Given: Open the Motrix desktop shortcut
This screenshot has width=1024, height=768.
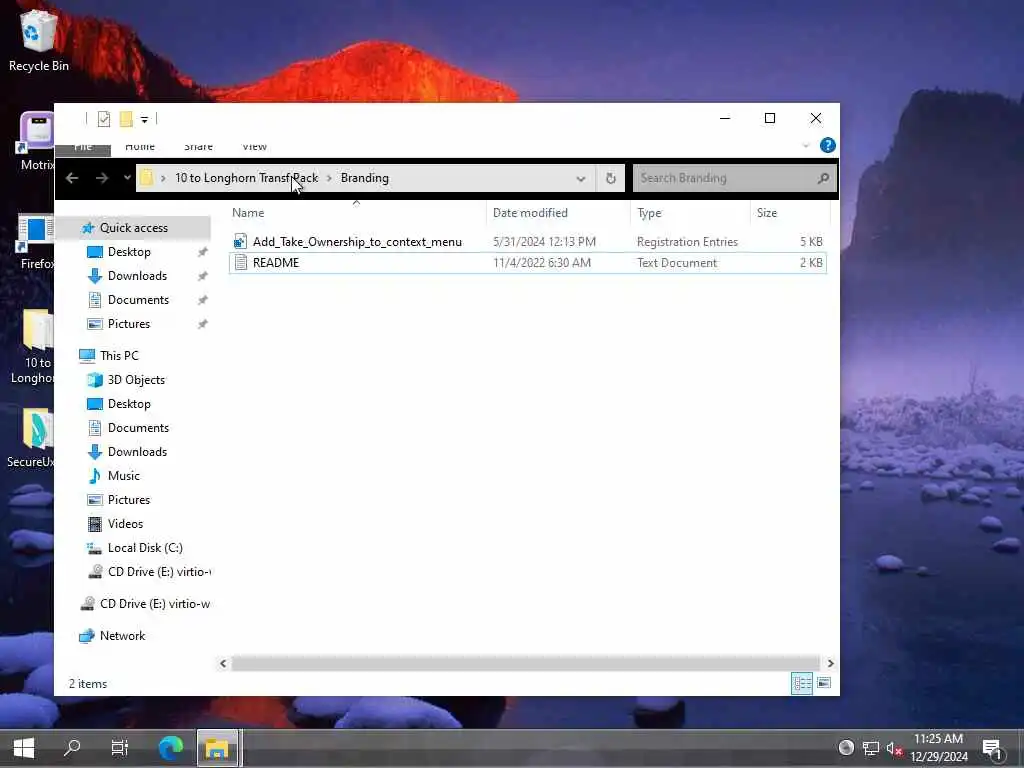Looking at the screenshot, I should 36,141.
